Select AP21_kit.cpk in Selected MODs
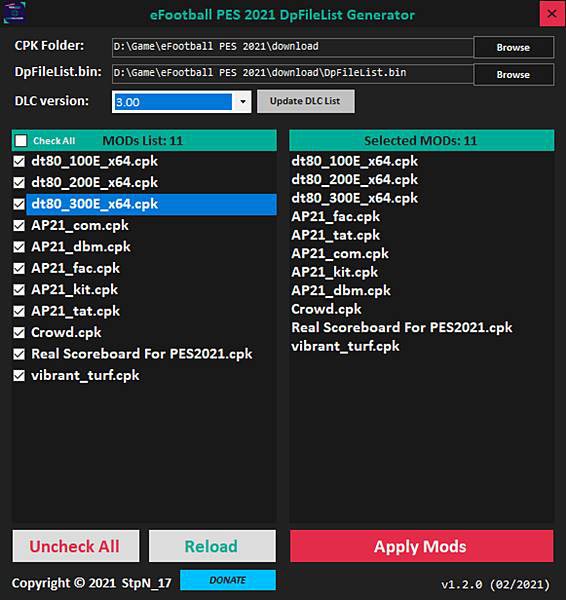The height and width of the screenshot is (600, 566). coord(334,272)
